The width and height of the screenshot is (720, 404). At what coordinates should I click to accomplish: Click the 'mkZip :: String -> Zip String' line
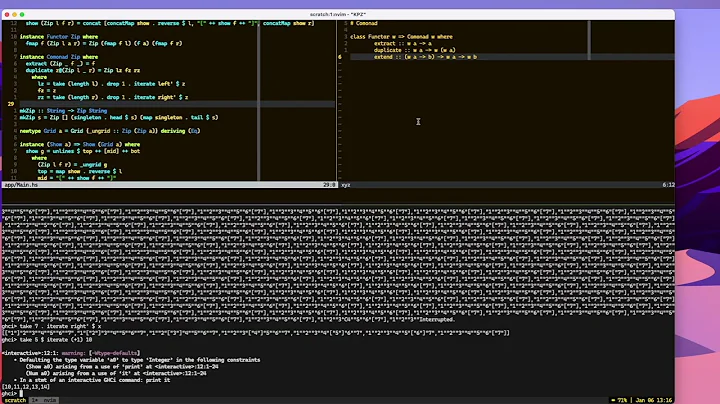[x=63, y=111]
